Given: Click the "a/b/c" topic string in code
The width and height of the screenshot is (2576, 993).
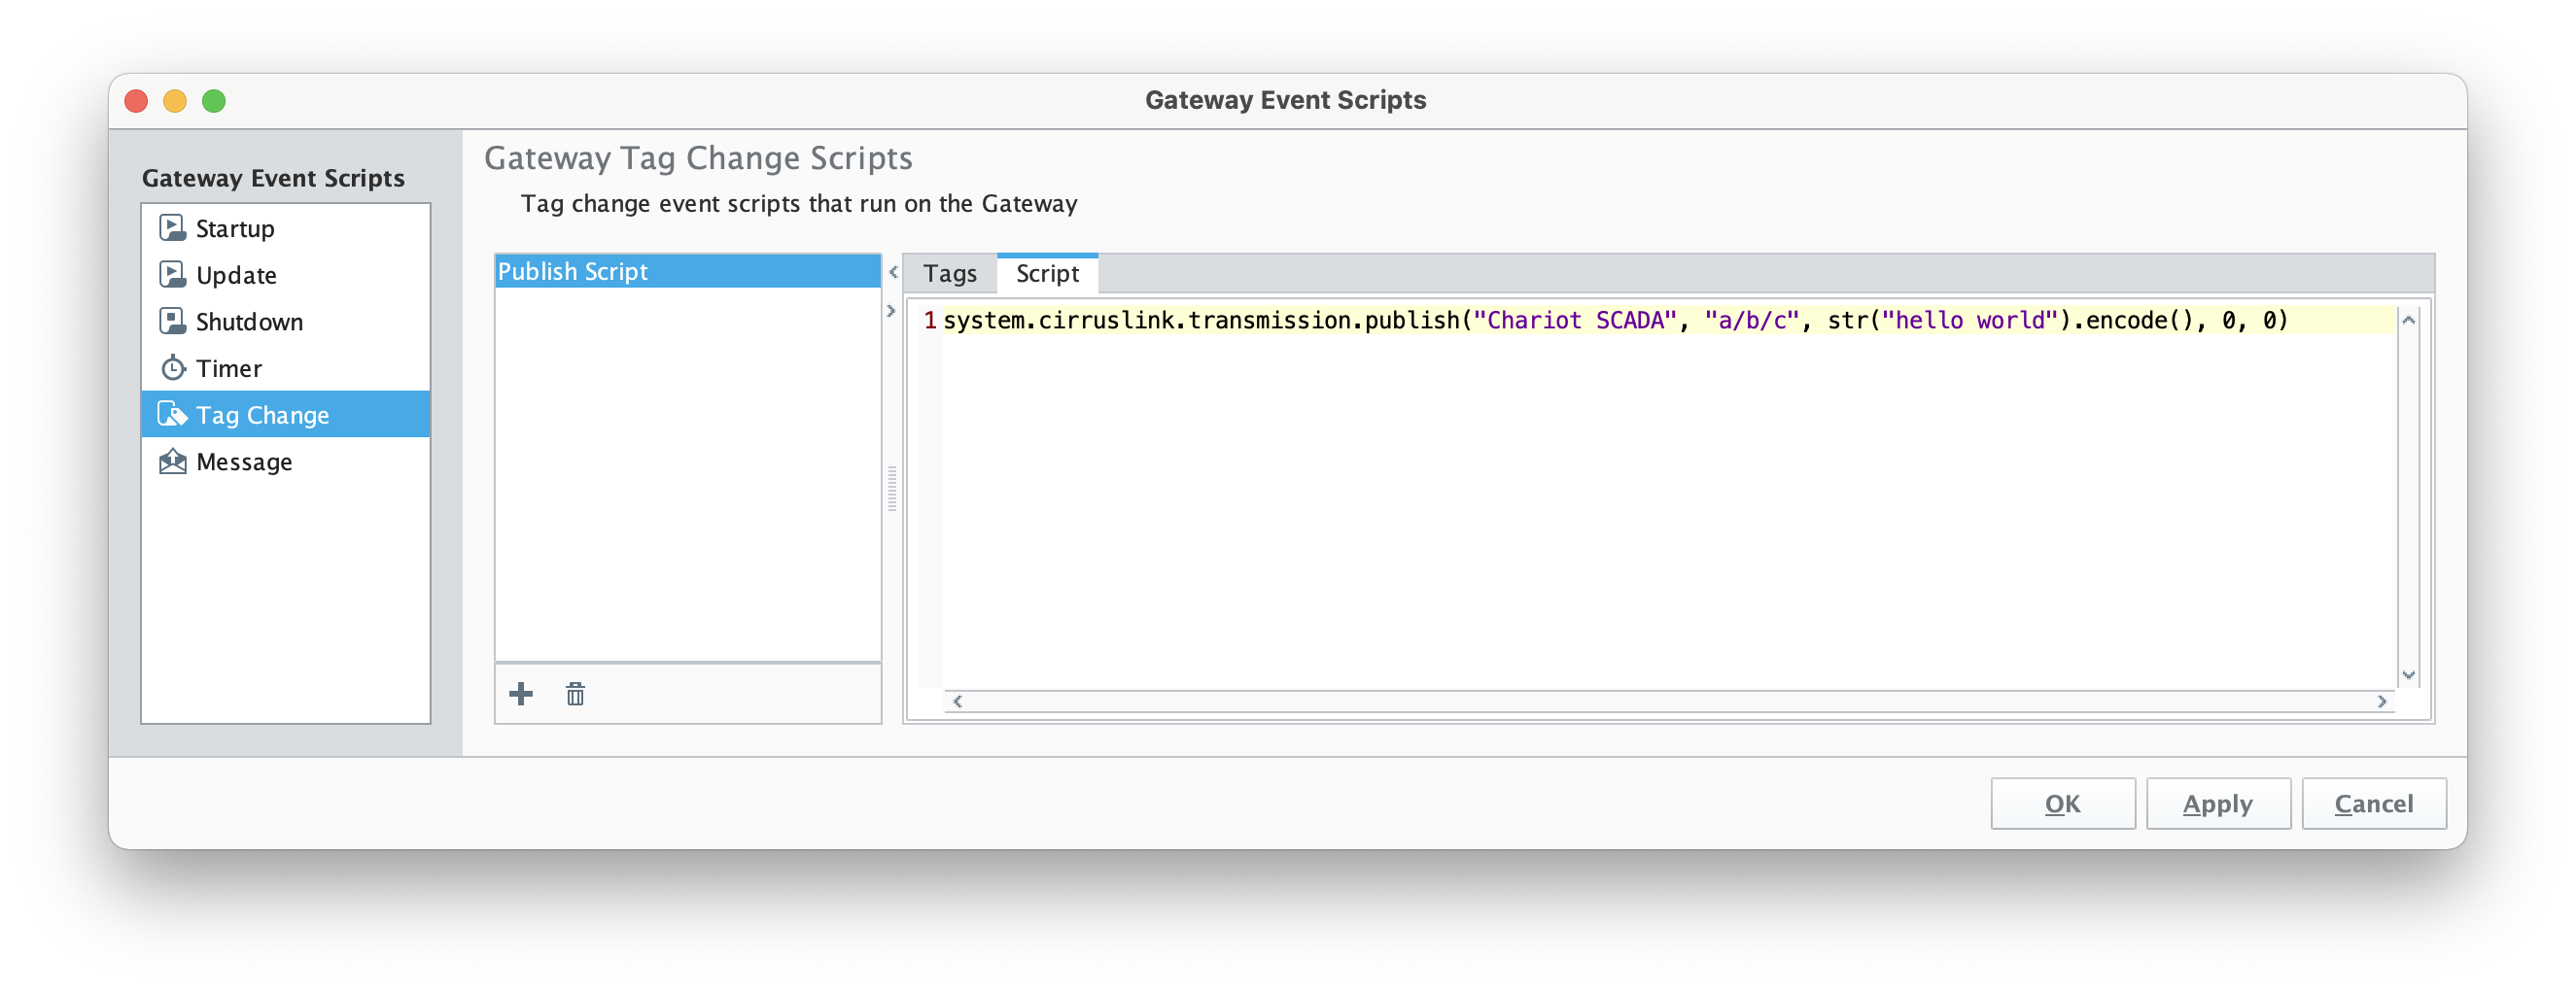Looking at the screenshot, I should tap(1751, 320).
